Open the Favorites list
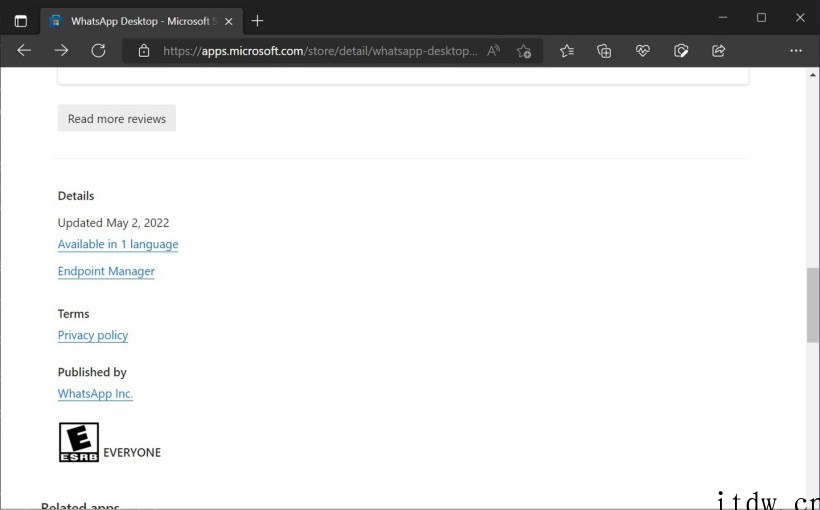820x510 pixels. click(566, 51)
